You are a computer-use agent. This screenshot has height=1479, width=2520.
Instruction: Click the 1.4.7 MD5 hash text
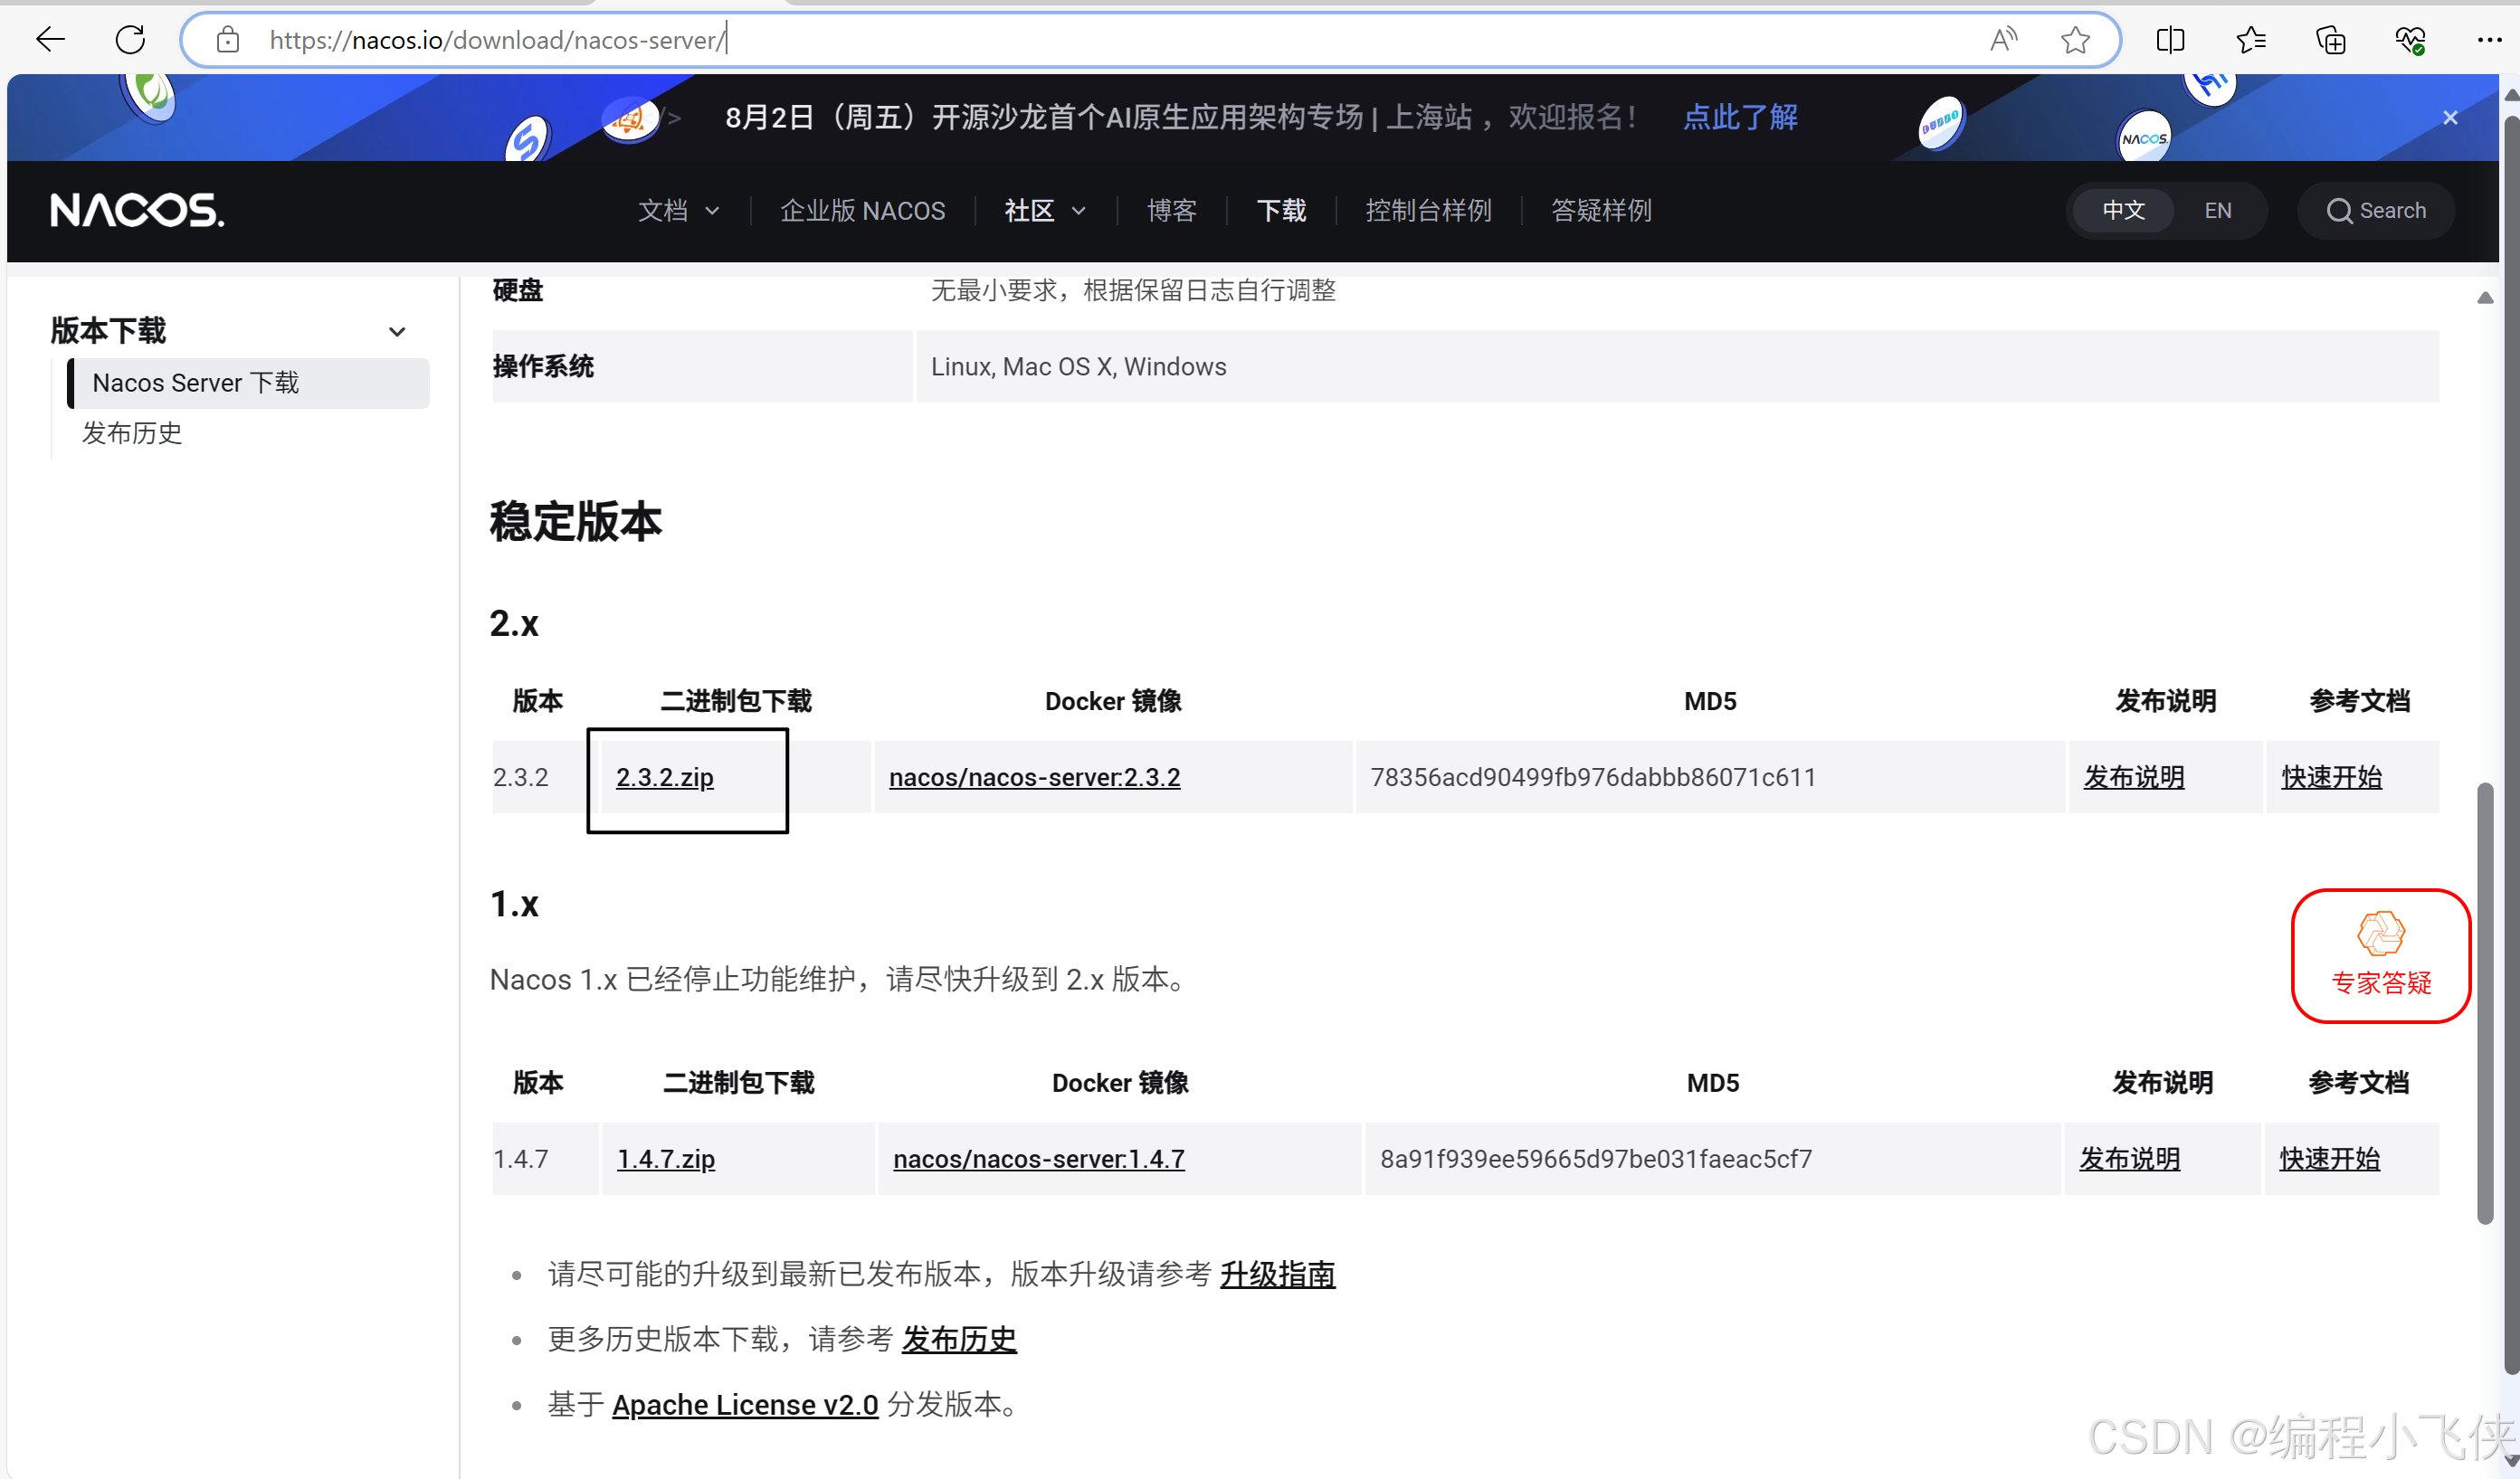click(x=1595, y=1159)
